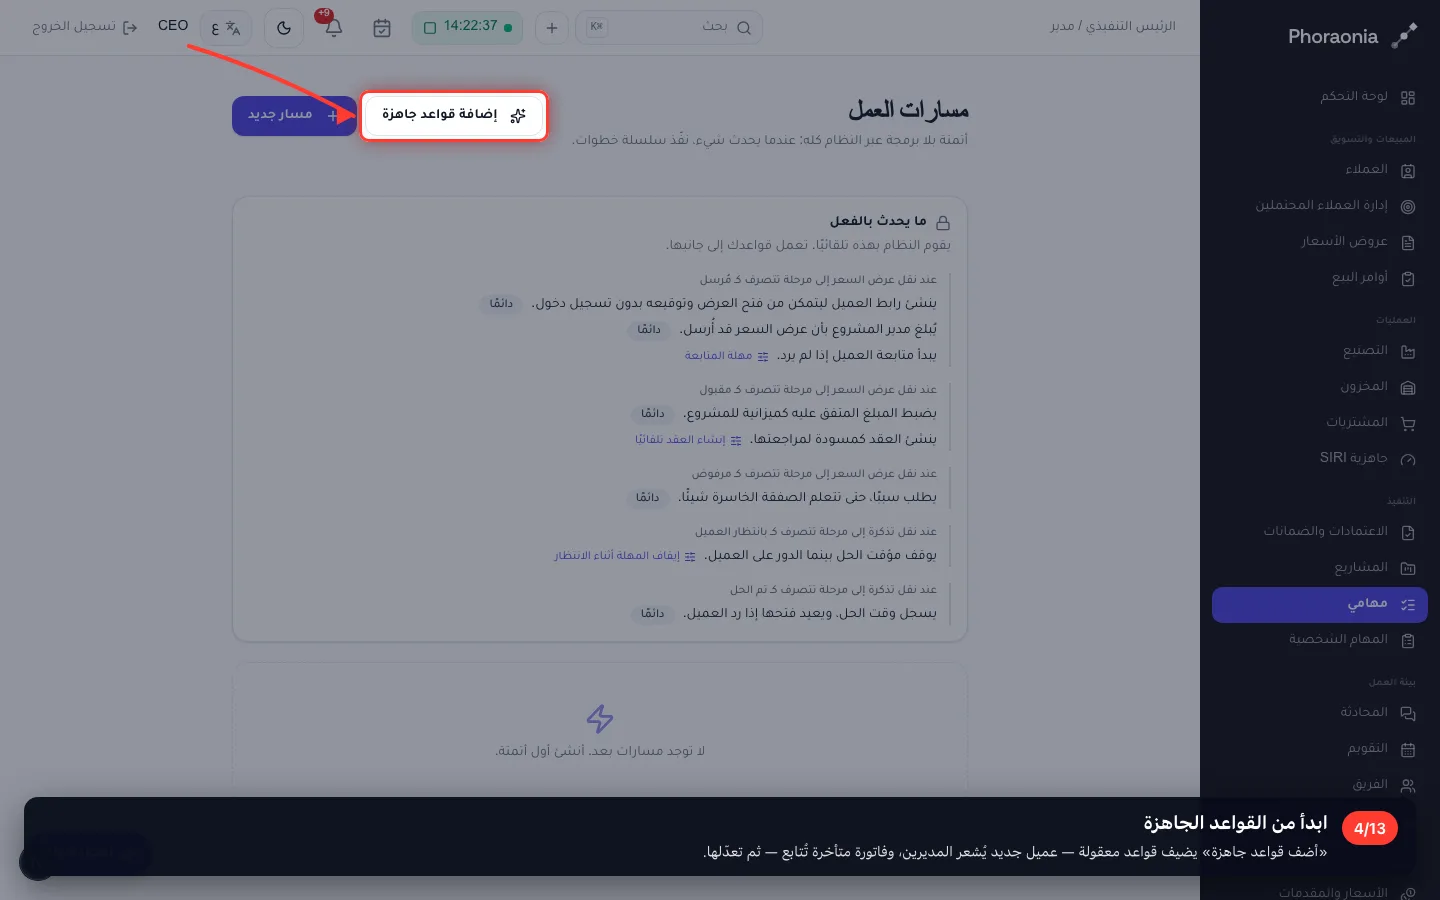Screen dimensions: 1440x900
Task: Select the highlighted مهامي sidebar item
Action: coord(1320,604)
